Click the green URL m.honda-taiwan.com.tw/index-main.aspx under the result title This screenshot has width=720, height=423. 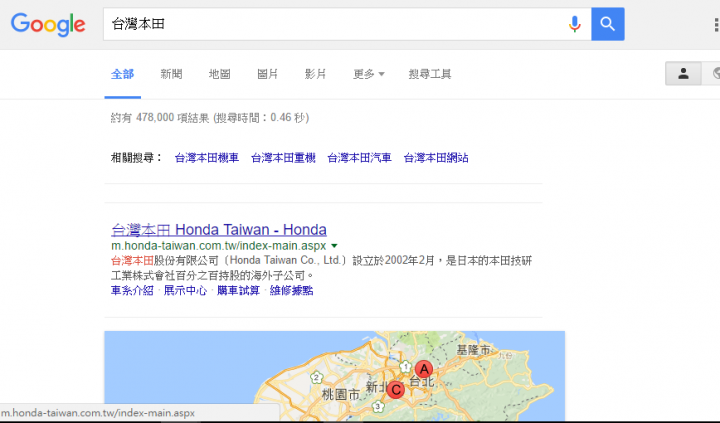(x=219, y=246)
